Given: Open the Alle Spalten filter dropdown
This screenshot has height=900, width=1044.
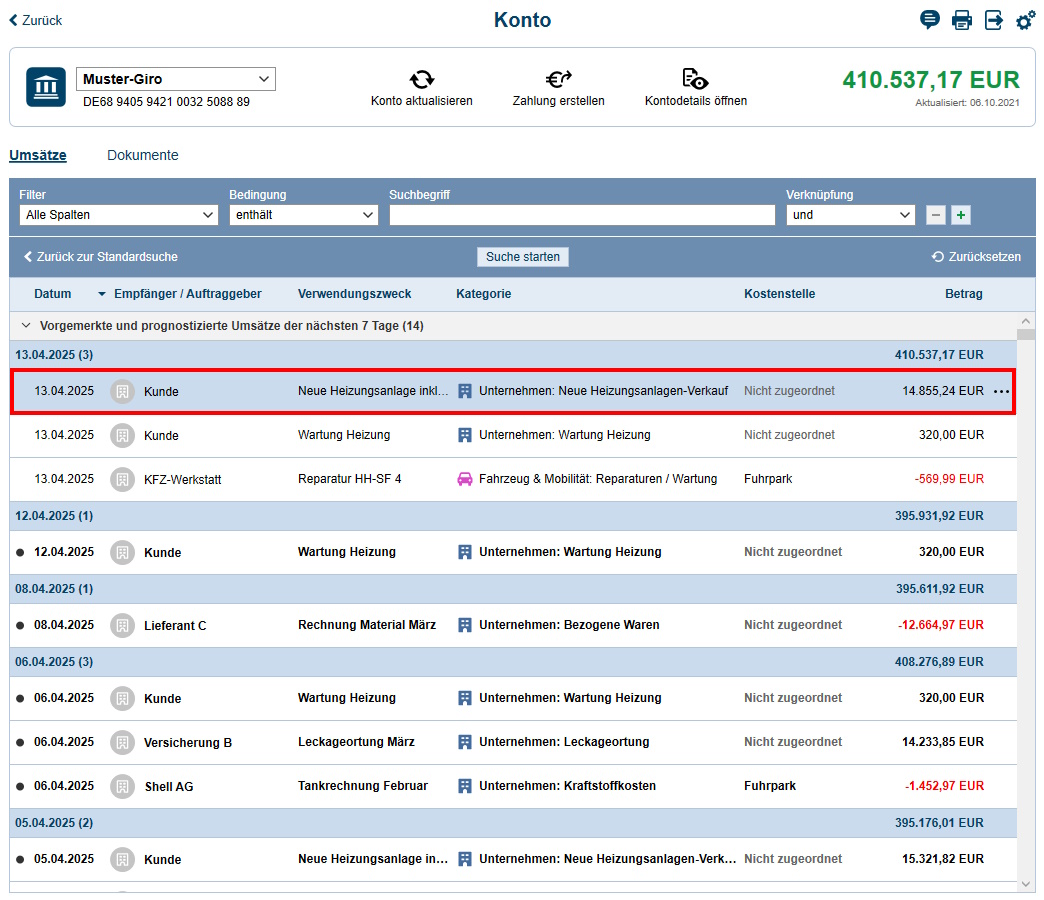Looking at the screenshot, I should click(119, 215).
